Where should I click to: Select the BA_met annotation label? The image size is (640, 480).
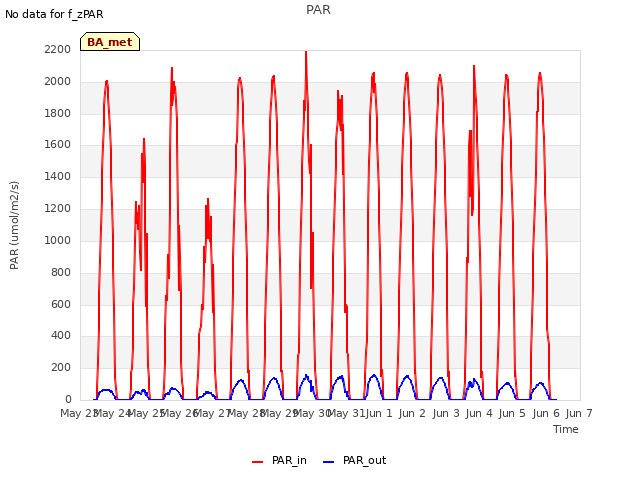pos(110,42)
